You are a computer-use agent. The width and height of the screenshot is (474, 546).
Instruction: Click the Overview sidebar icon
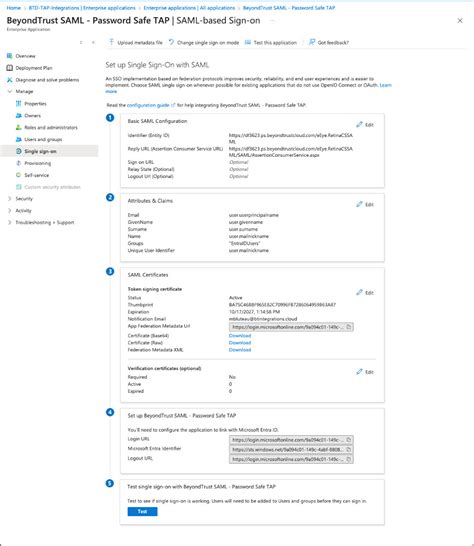click(x=9, y=56)
